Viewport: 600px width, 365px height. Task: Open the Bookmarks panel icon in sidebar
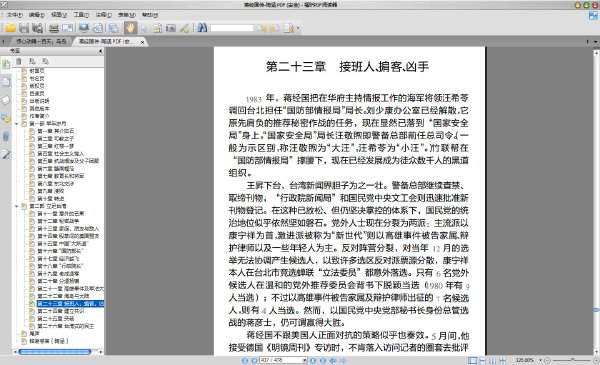pos(6,64)
